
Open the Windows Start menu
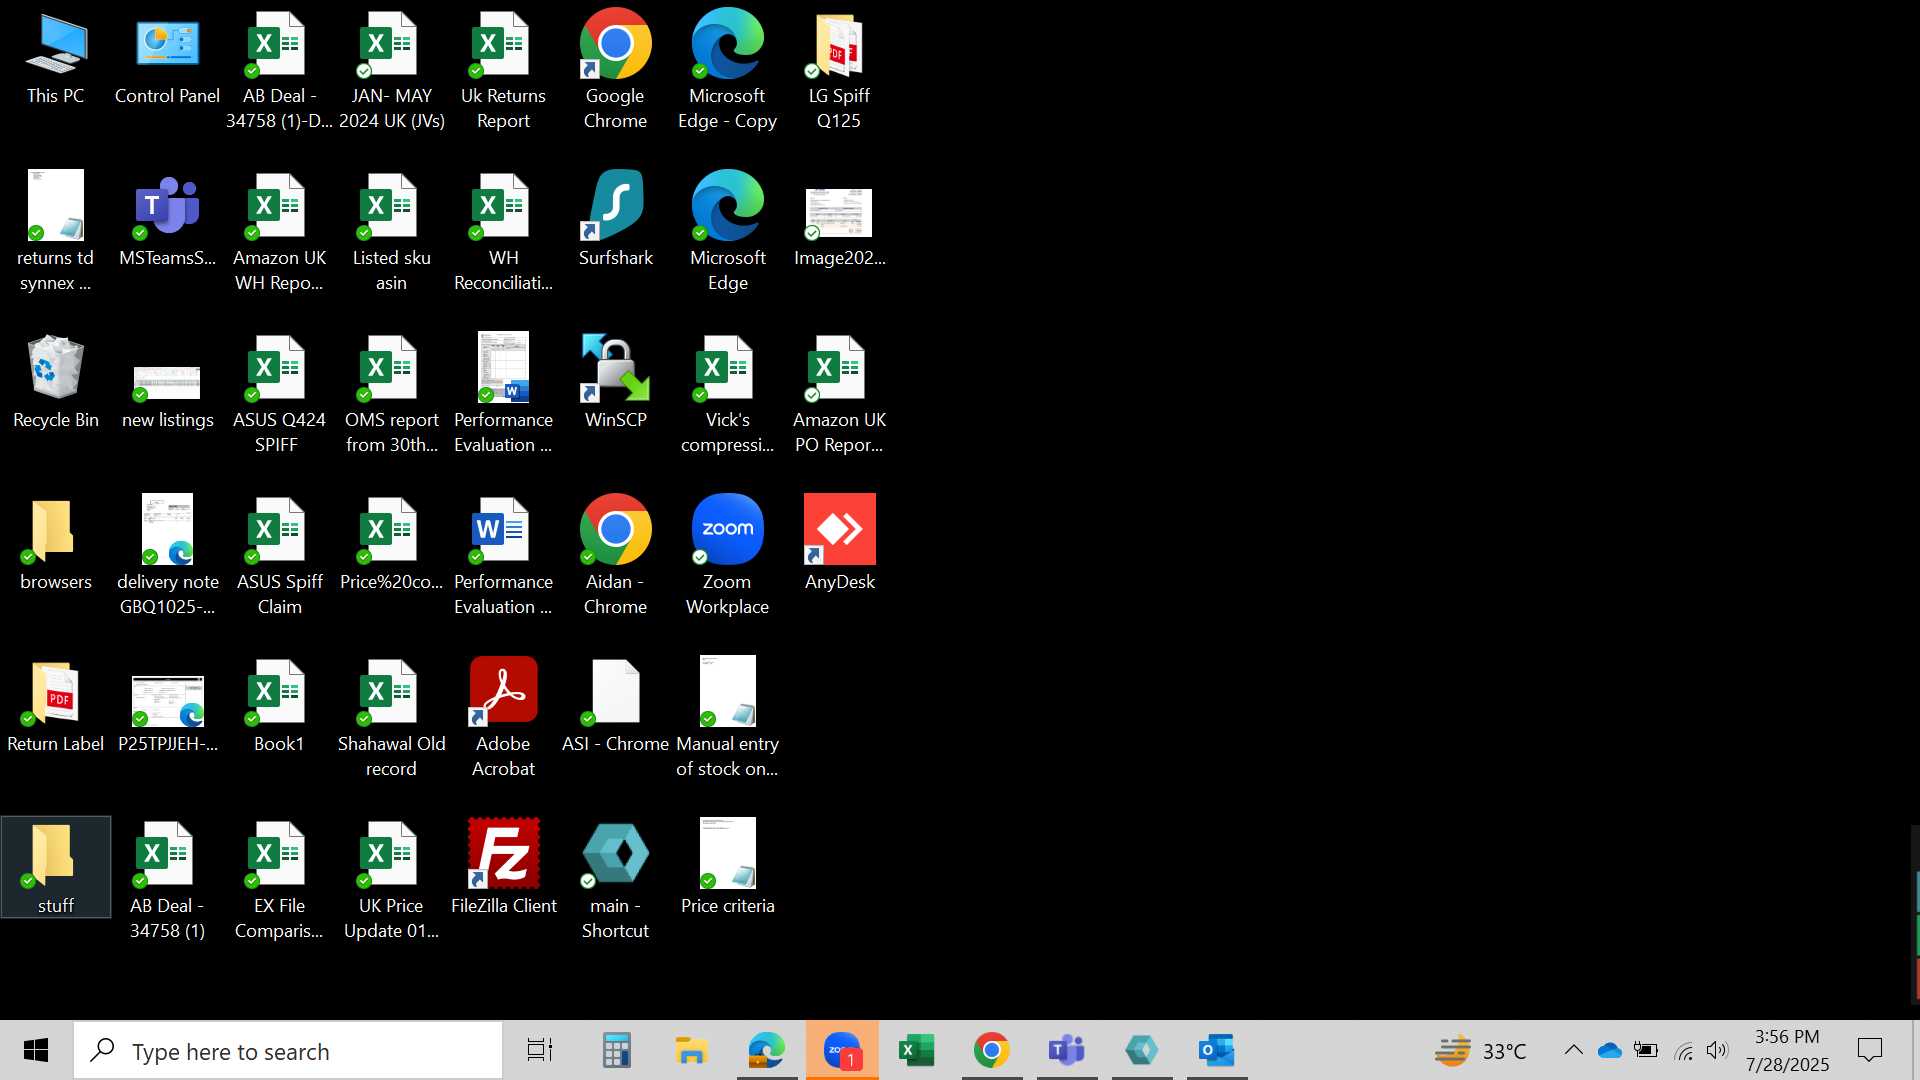36,1050
